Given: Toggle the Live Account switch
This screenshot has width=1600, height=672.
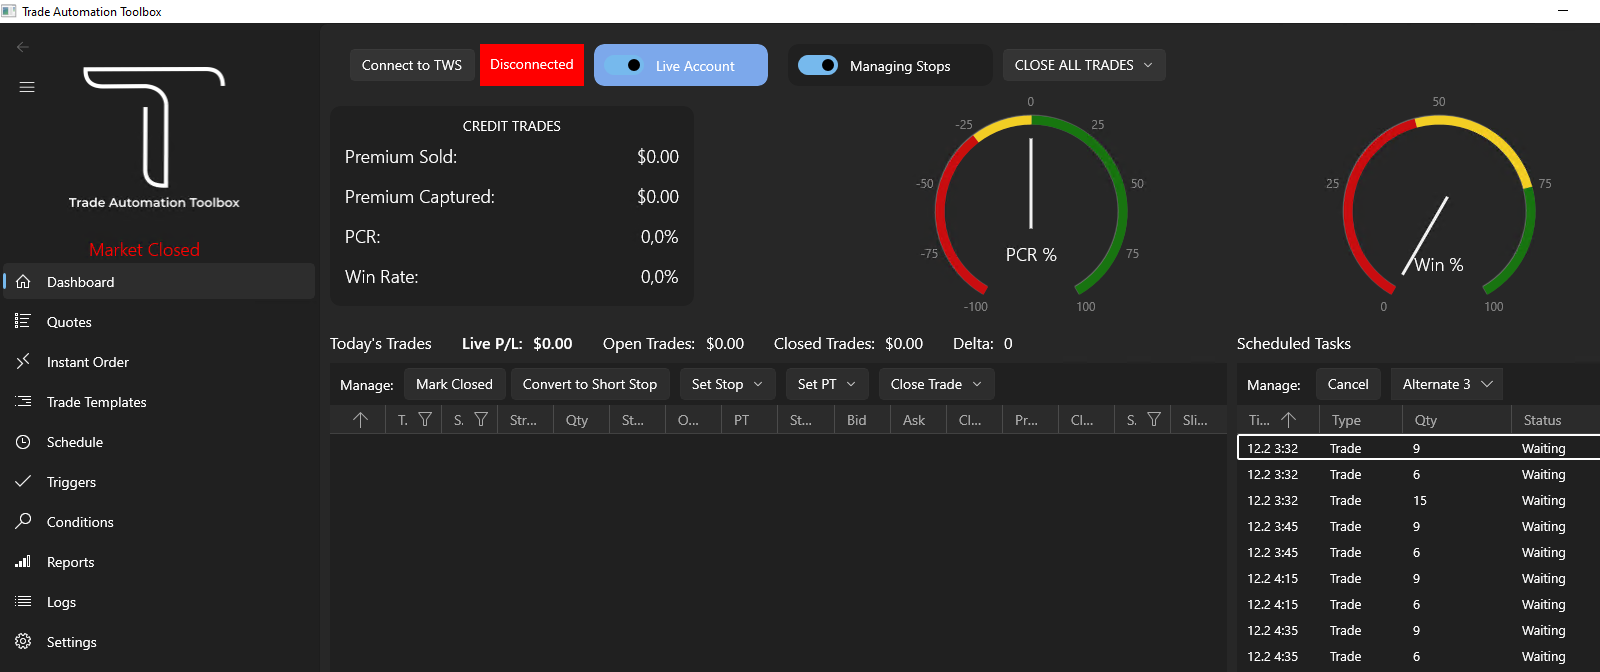Looking at the screenshot, I should pos(624,66).
